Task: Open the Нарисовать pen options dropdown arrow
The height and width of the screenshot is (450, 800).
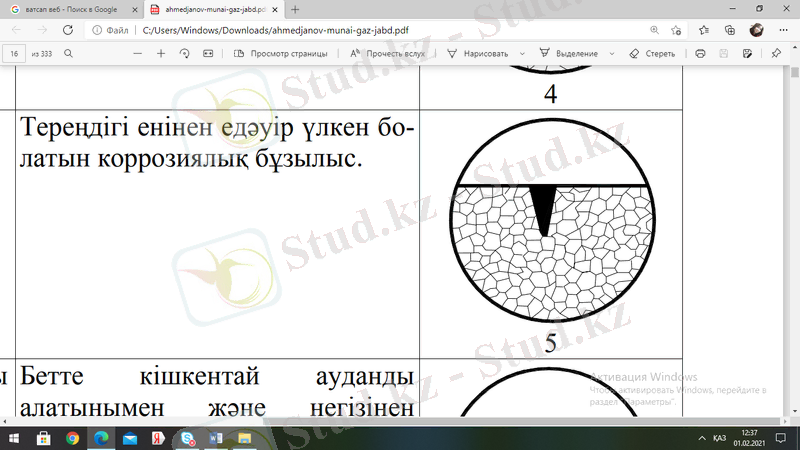Action: (x=522, y=53)
